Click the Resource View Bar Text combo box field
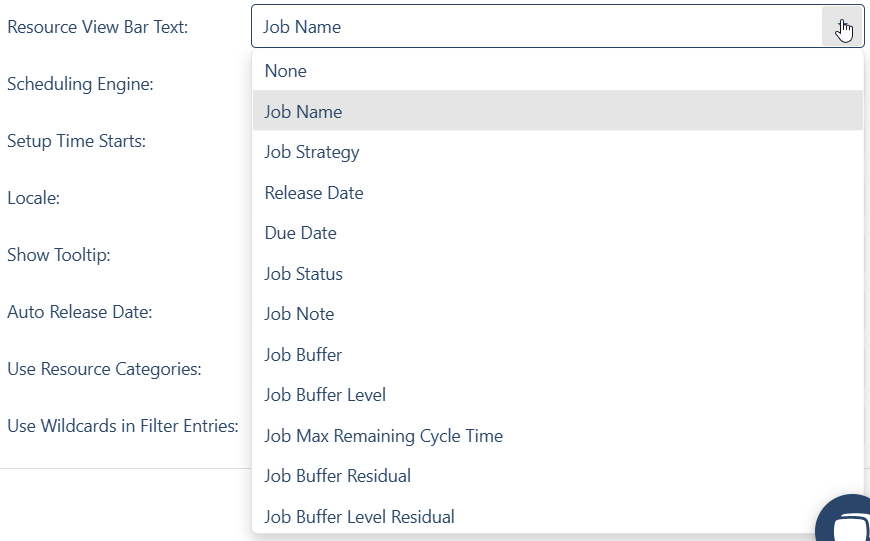This screenshot has width=870, height=541. [x=557, y=27]
